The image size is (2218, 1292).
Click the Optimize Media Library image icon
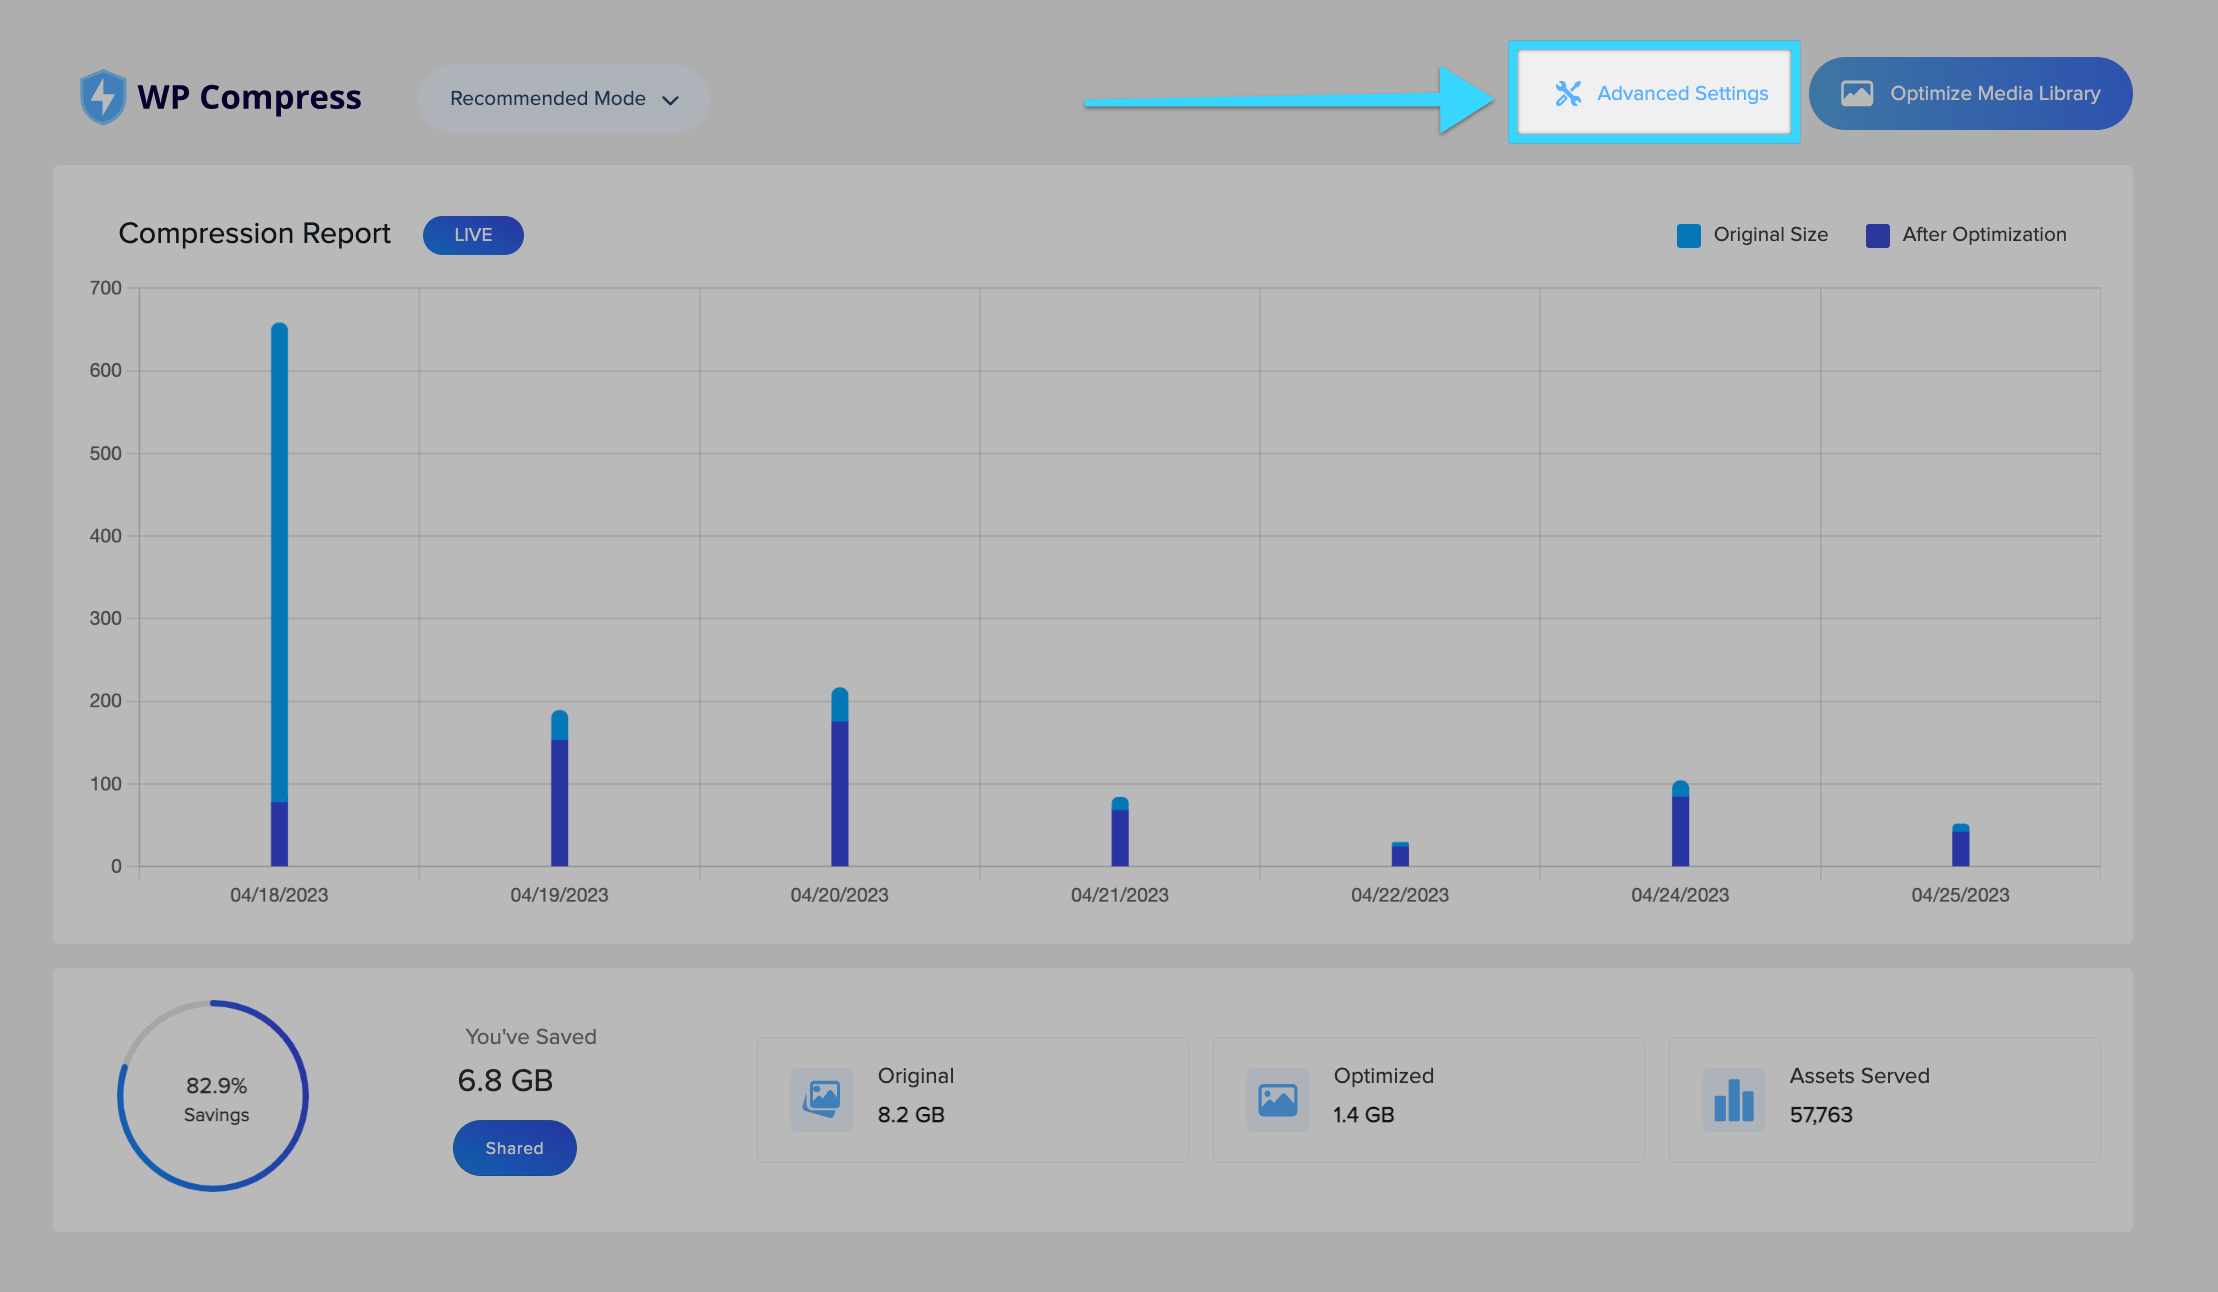[x=1856, y=93]
